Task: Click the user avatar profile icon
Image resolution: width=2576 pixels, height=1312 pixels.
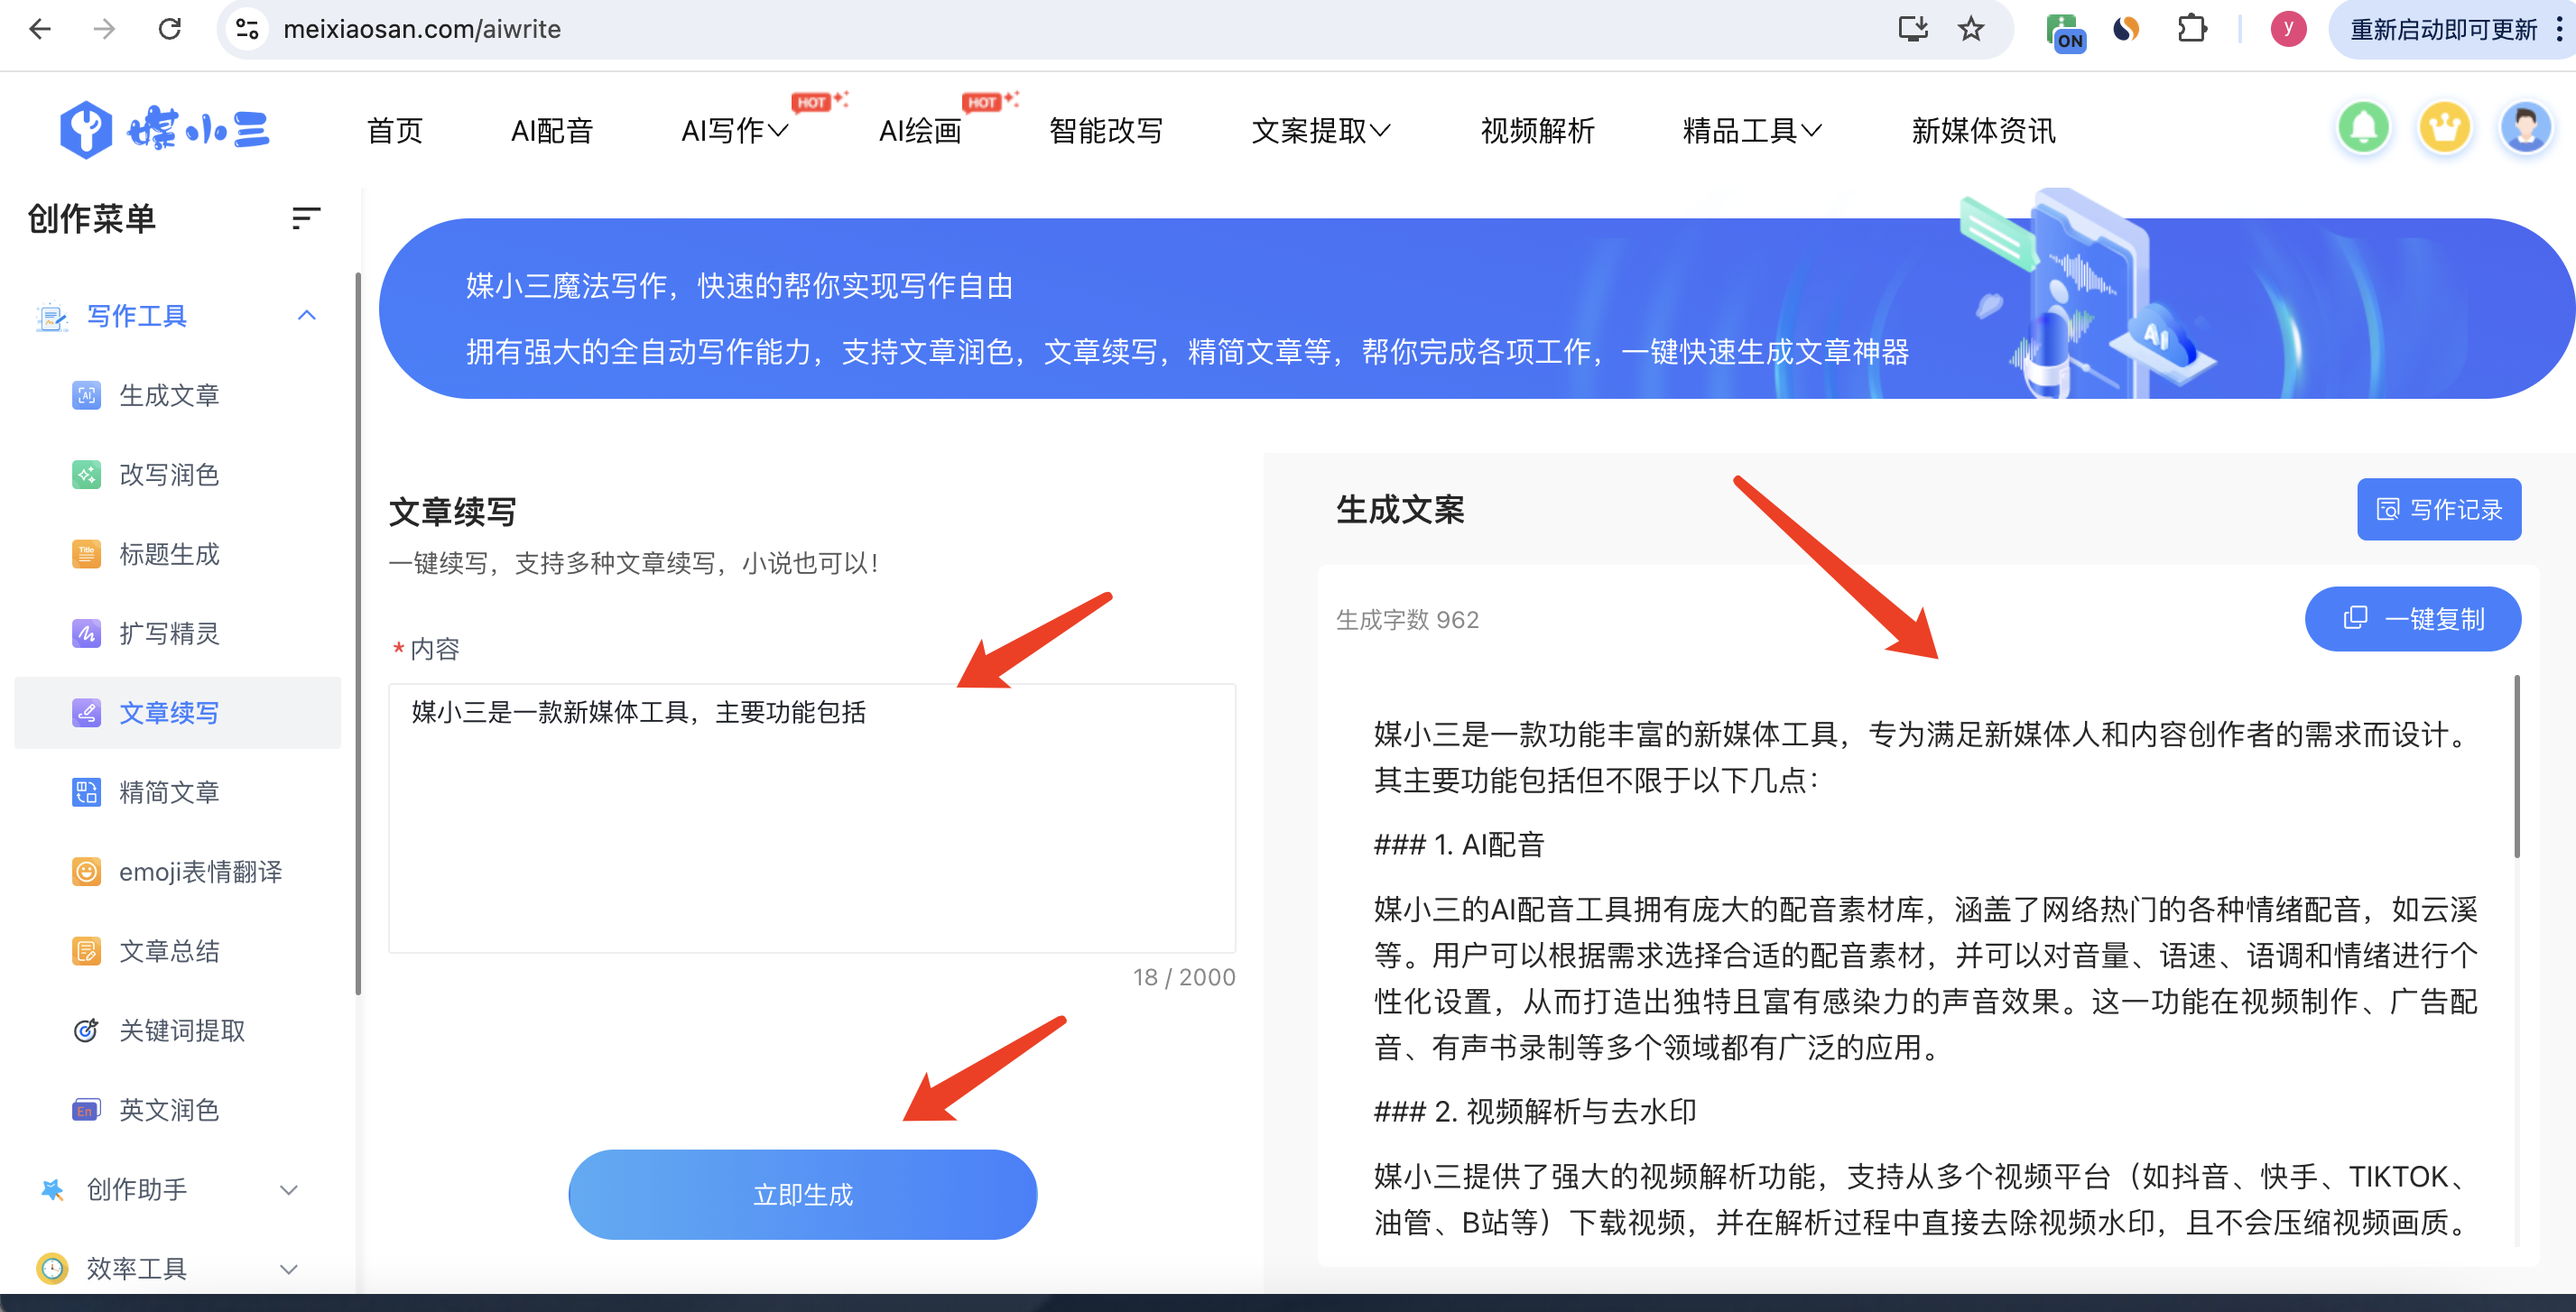Action: [x=2525, y=129]
